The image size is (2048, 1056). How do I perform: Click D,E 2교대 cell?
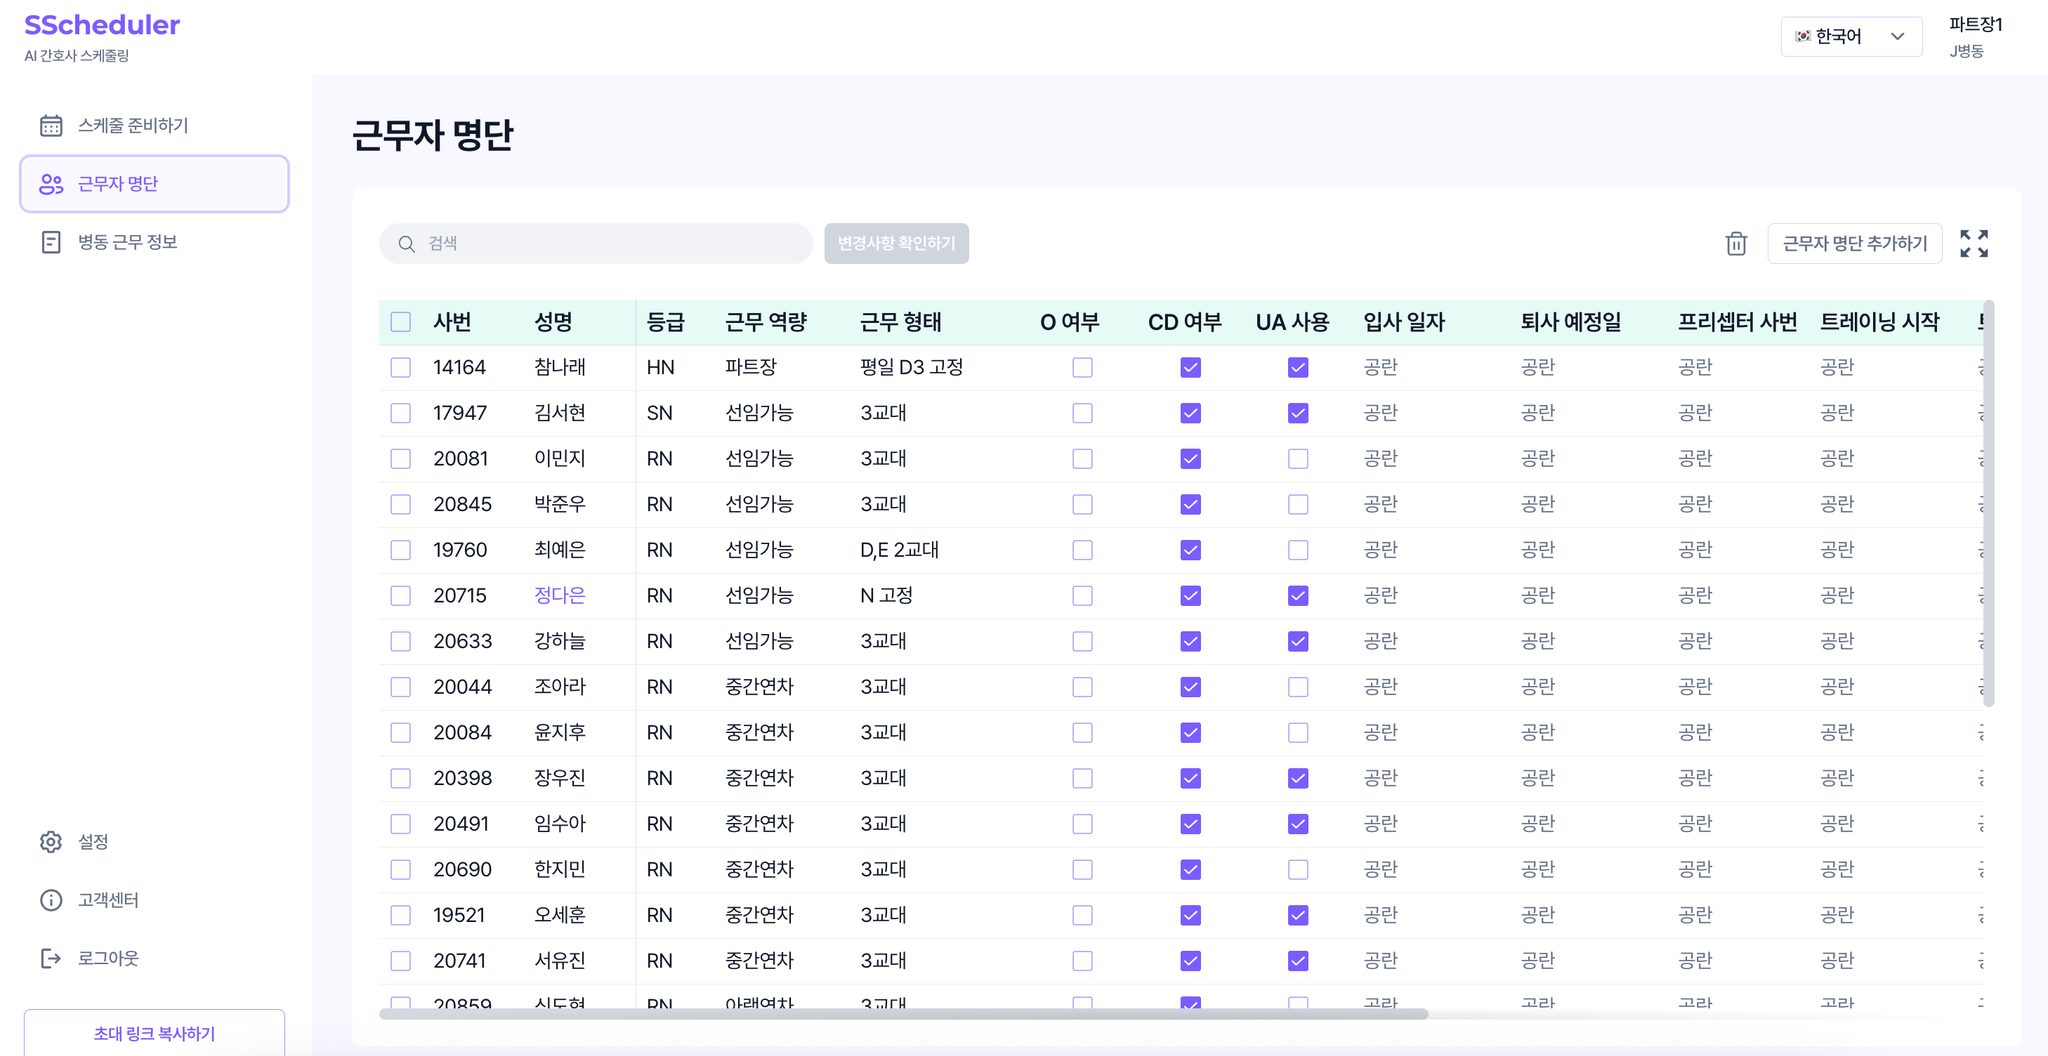pyautogui.click(x=899, y=550)
